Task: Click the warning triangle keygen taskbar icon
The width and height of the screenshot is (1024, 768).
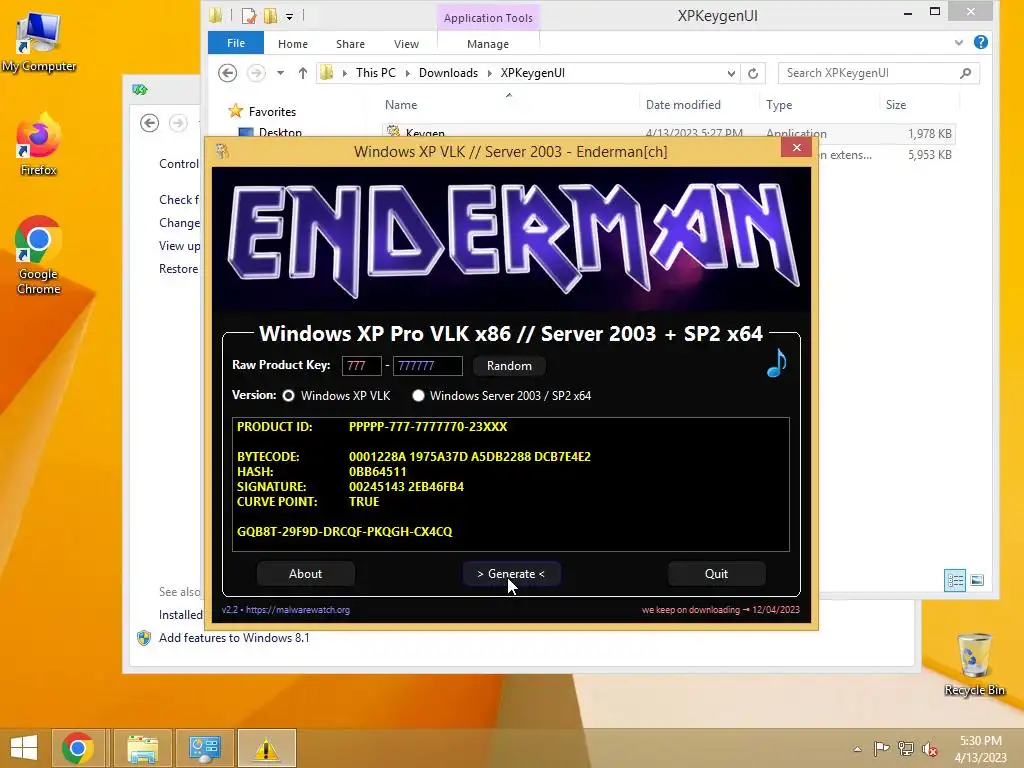Action: pyautogui.click(x=266, y=748)
